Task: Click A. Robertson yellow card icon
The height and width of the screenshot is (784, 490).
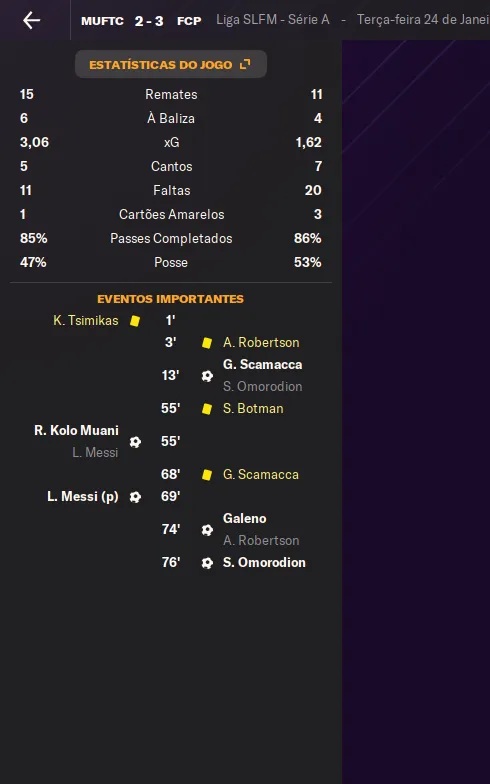Action: click(206, 343)
